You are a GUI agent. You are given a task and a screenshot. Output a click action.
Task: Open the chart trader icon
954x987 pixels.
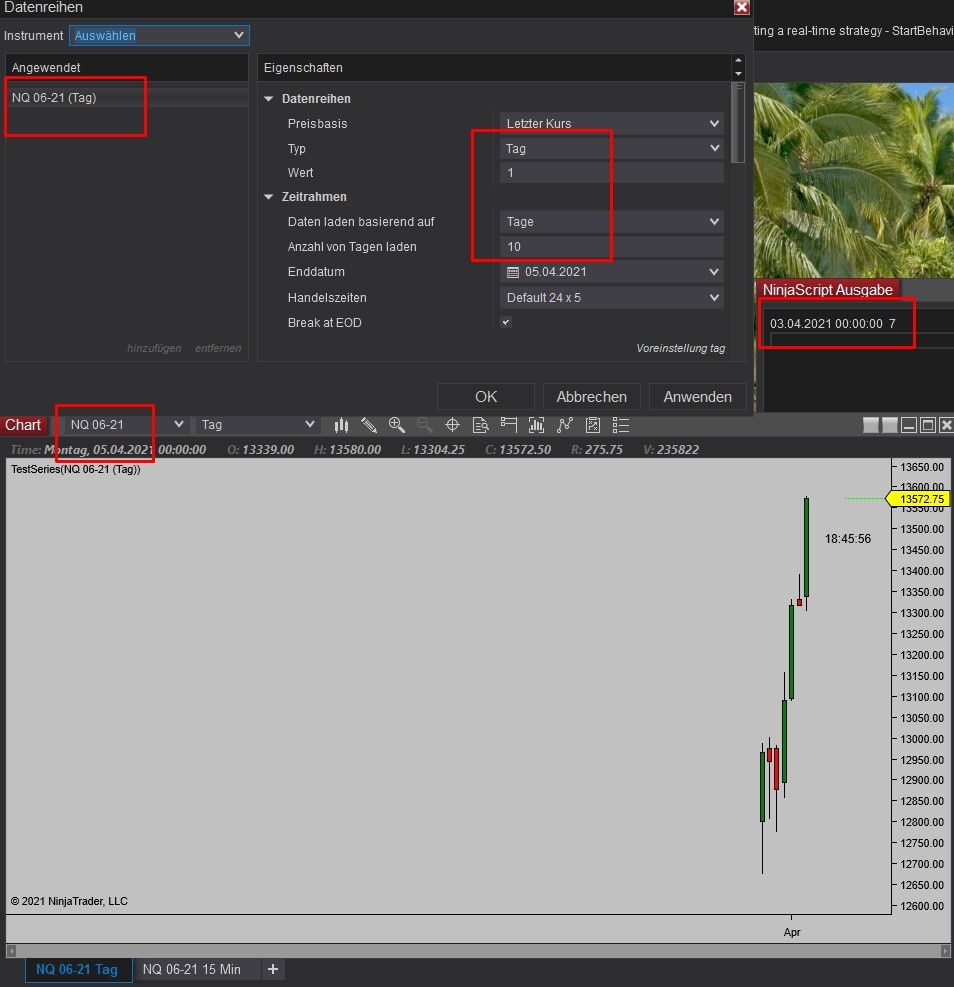508,425
